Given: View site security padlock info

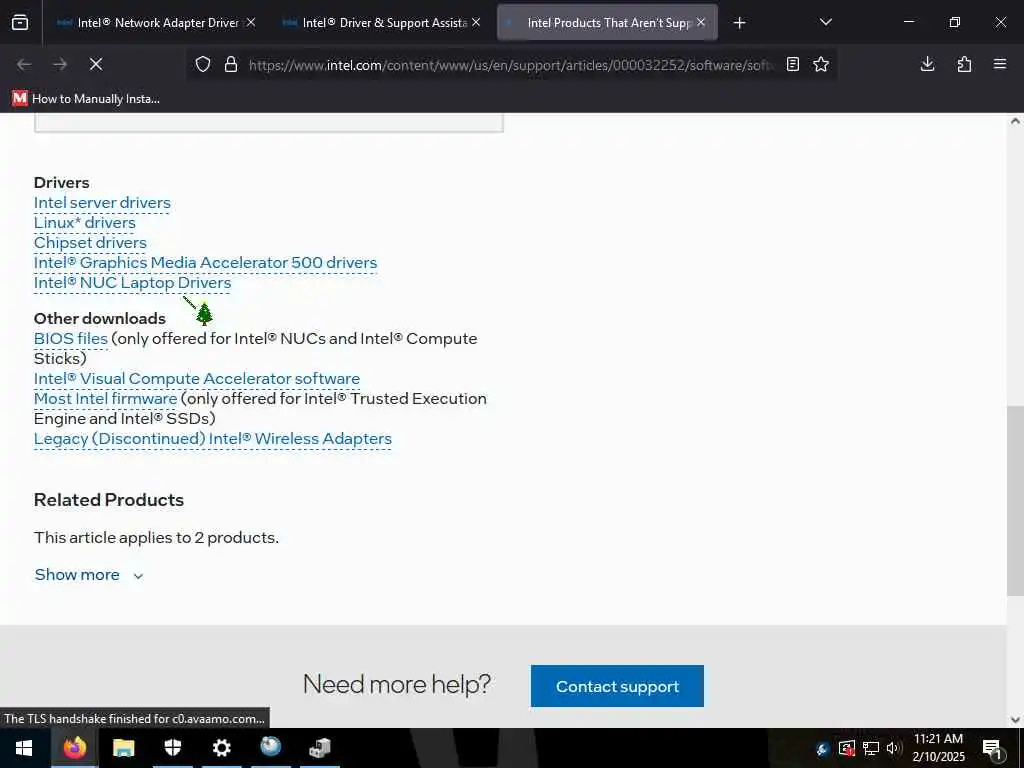Looking at the screenshot, I should coord(231,64).
